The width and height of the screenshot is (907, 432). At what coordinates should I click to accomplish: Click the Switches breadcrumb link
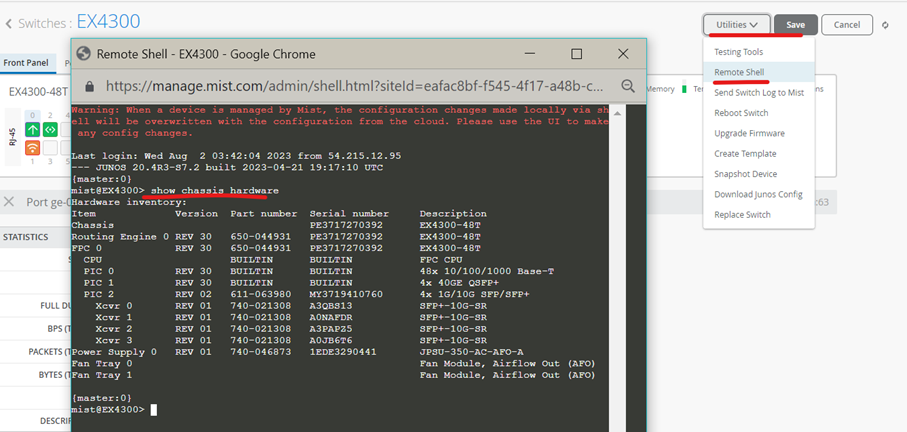click(x=42, y=24)
